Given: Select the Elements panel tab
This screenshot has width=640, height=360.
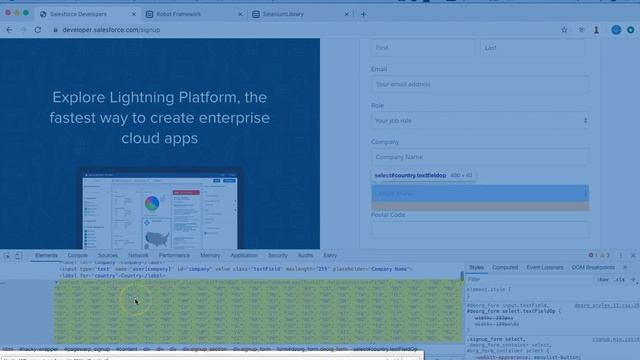Looking at the screenshot, I should click(x=46, y=256).
